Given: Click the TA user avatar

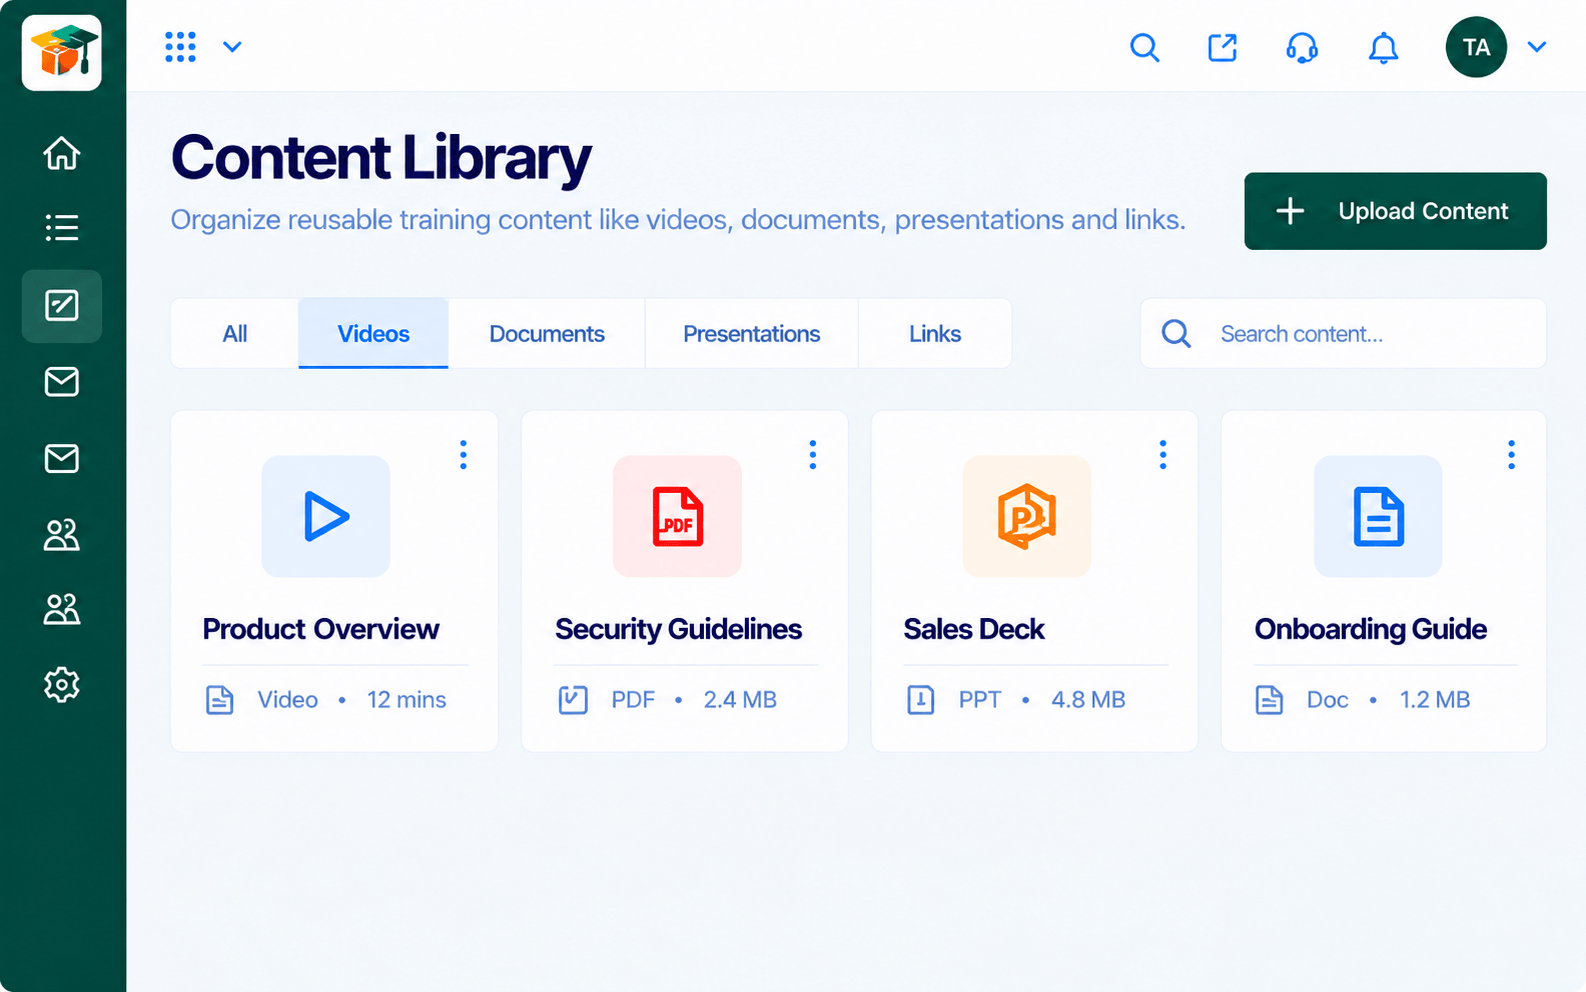Looking at the screenshot, I should pyautogui.click(x=1476, y=47).
